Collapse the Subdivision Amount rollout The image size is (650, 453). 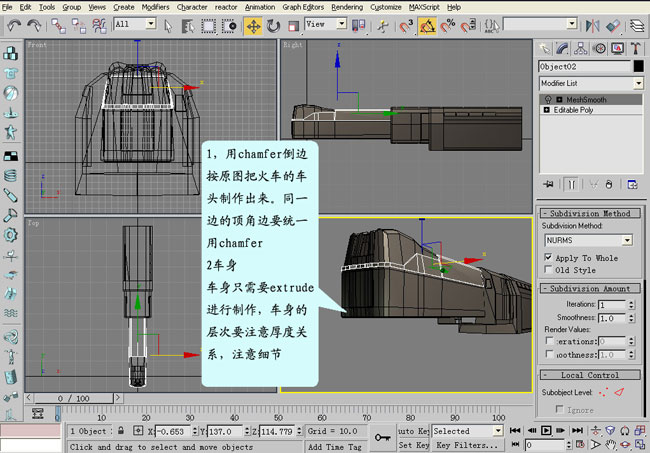[x=590, y=288]
